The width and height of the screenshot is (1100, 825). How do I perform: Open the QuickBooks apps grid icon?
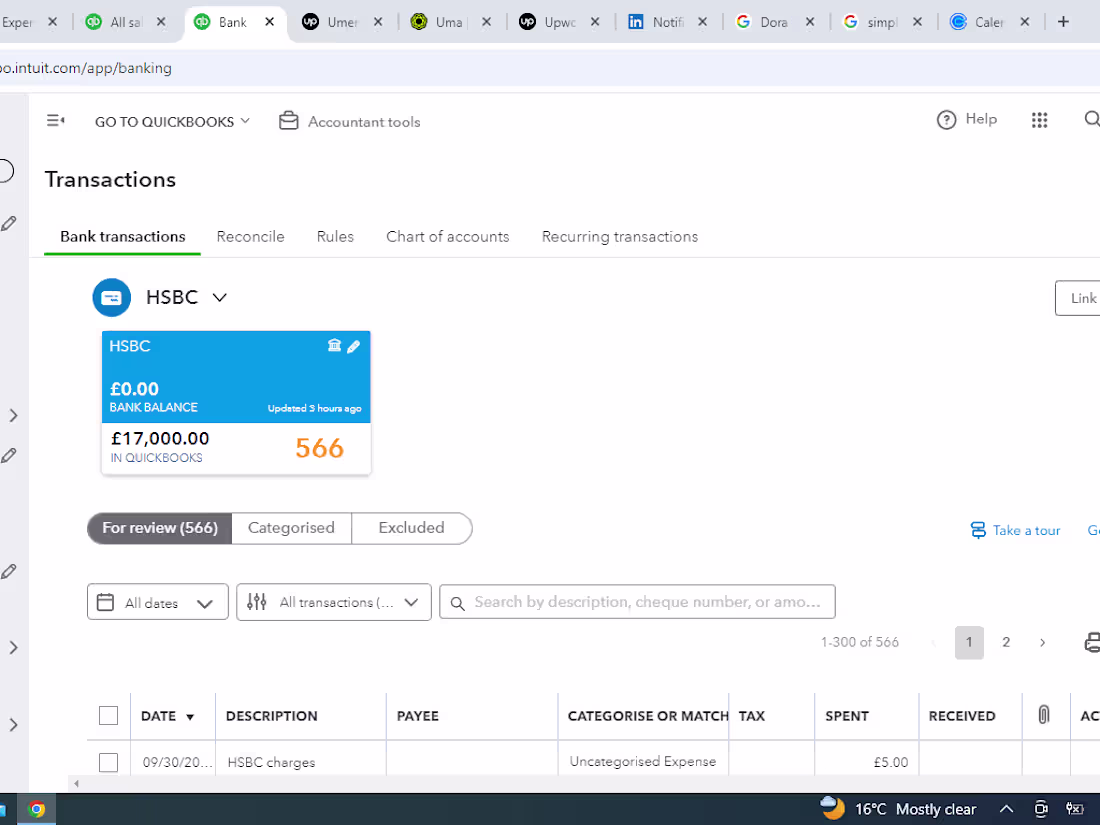(1040, 119)
